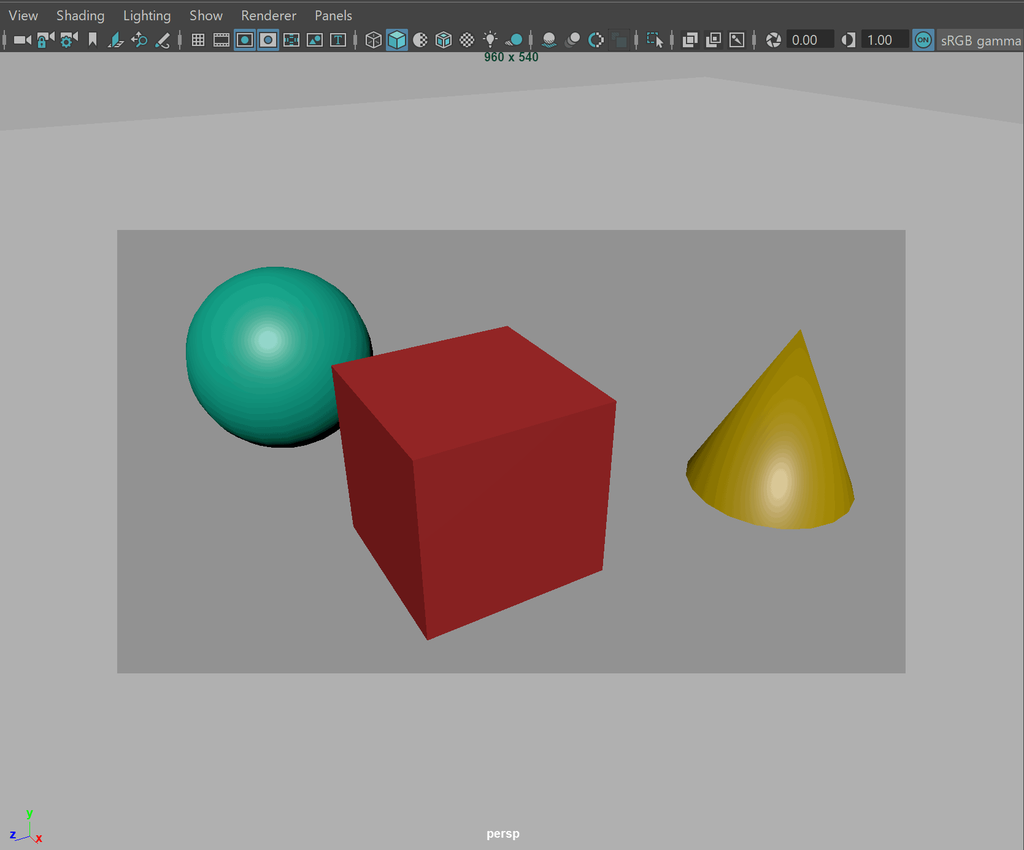Toggle the Shadows icon
The image size is (1024, 850).
pos(514,40)
